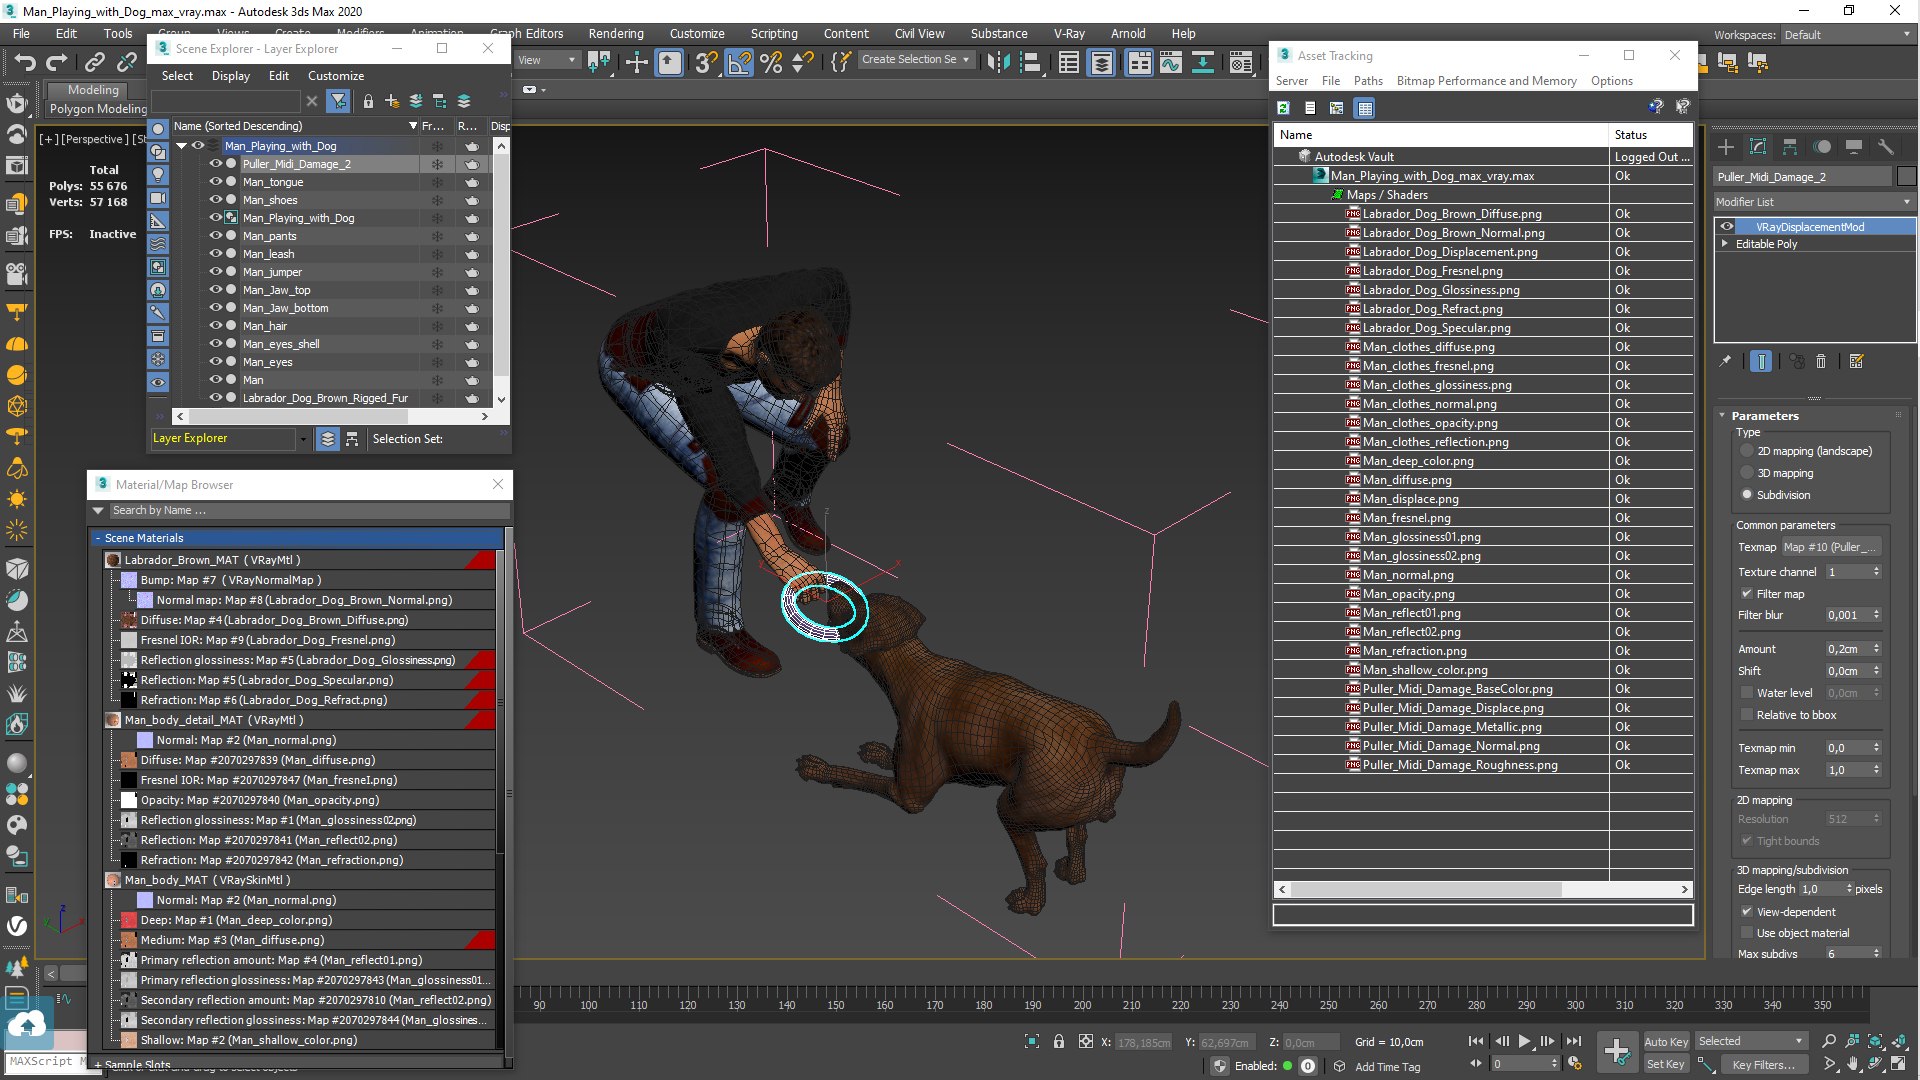The height and width of the screenshot is (1080, 1920).
Task: Click Create New Layer icon in Scene Explorer
Action: click(392, 101)
